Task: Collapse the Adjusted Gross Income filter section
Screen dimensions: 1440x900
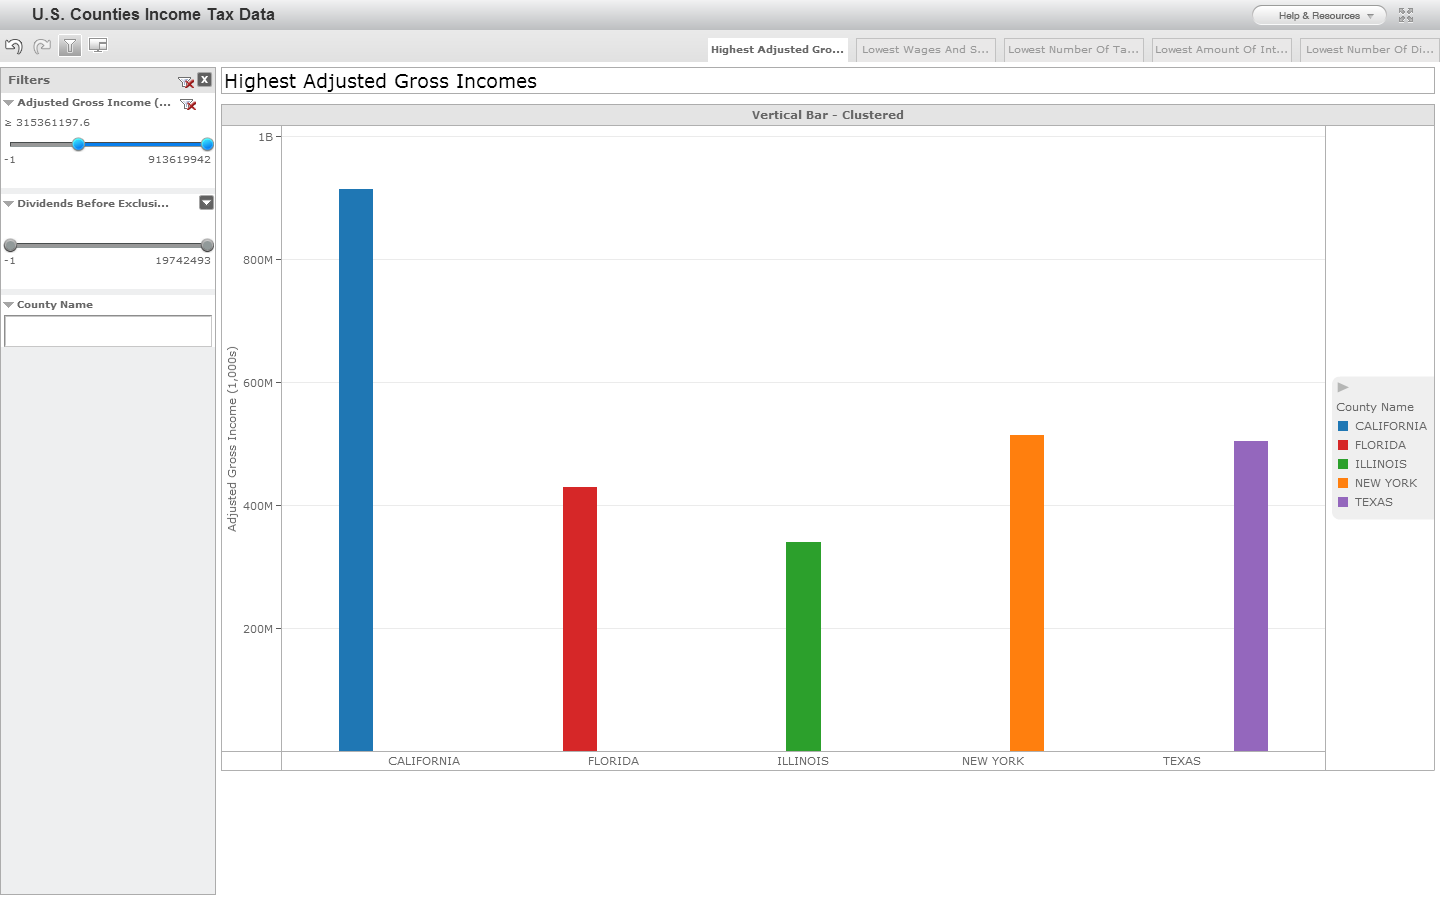Action: point(9,103)
